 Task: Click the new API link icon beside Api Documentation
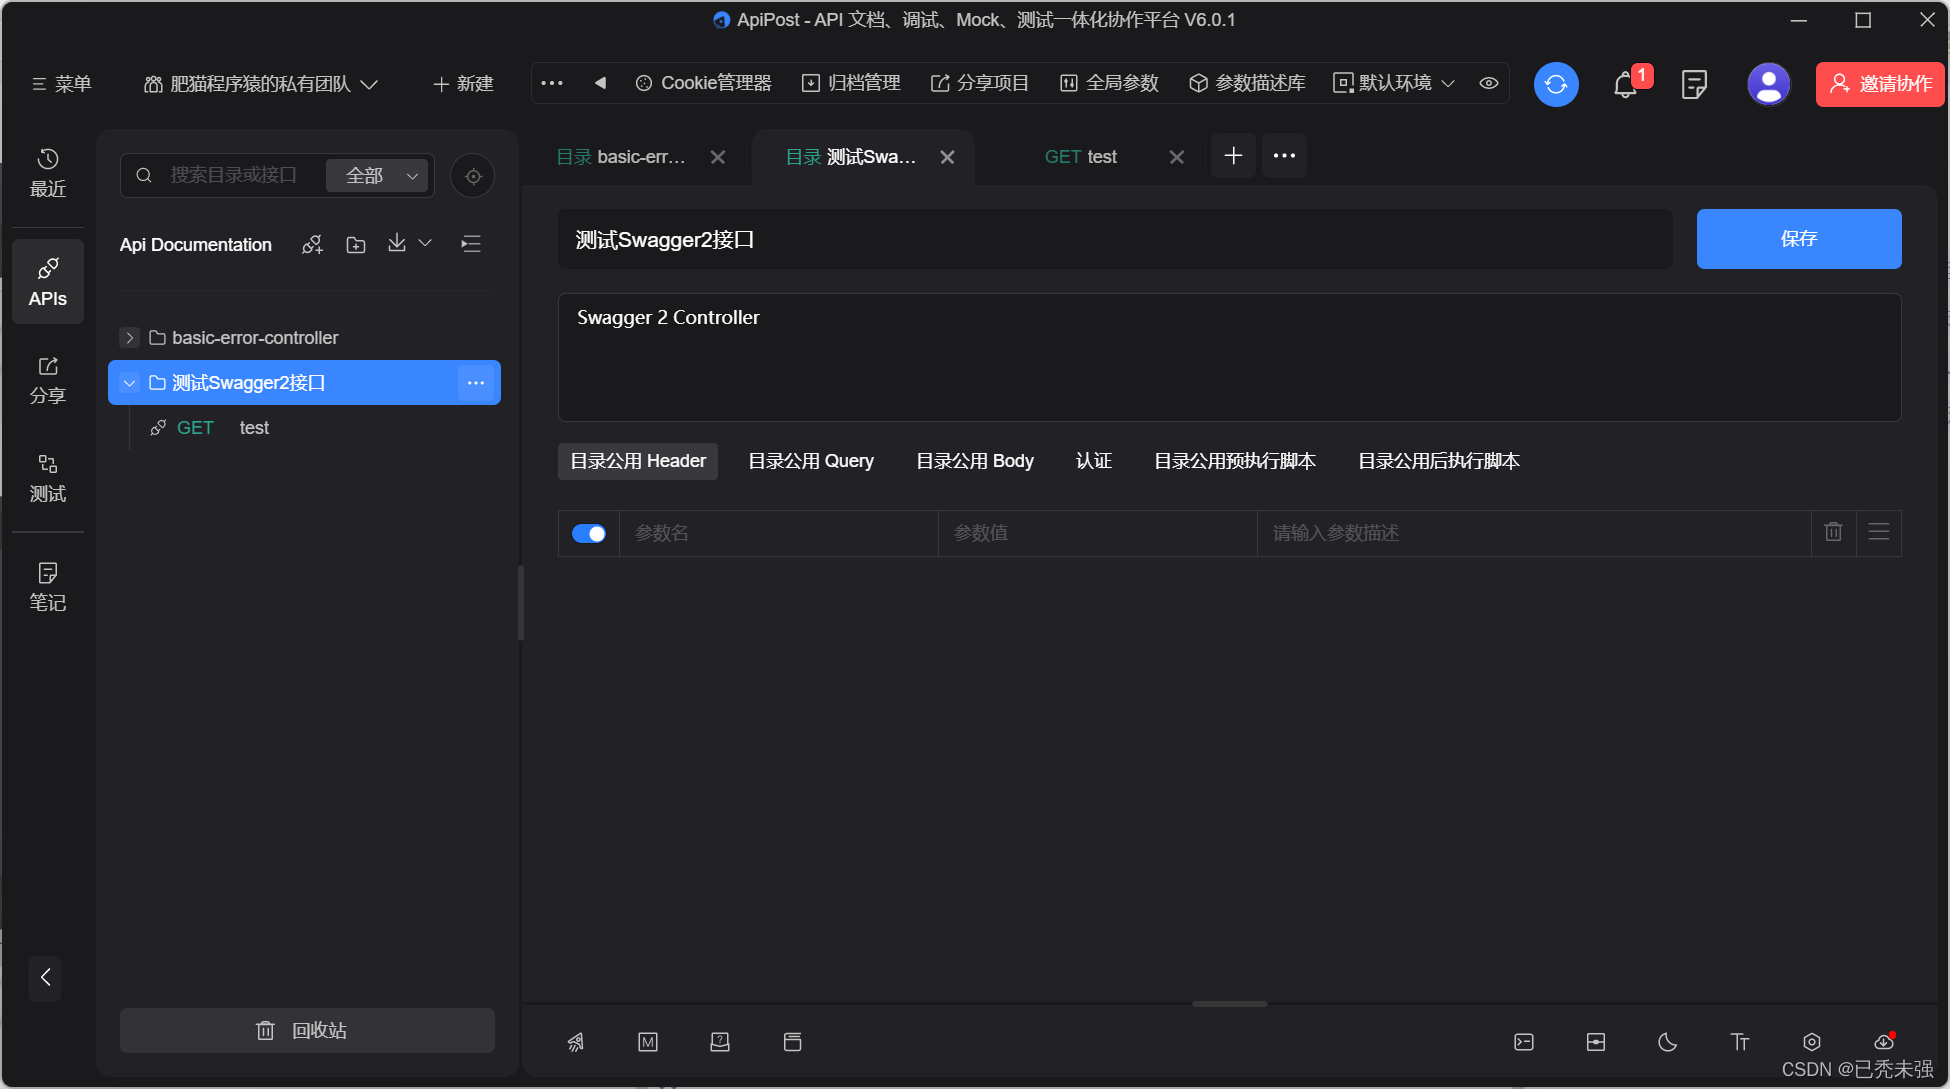pos(313,244)
